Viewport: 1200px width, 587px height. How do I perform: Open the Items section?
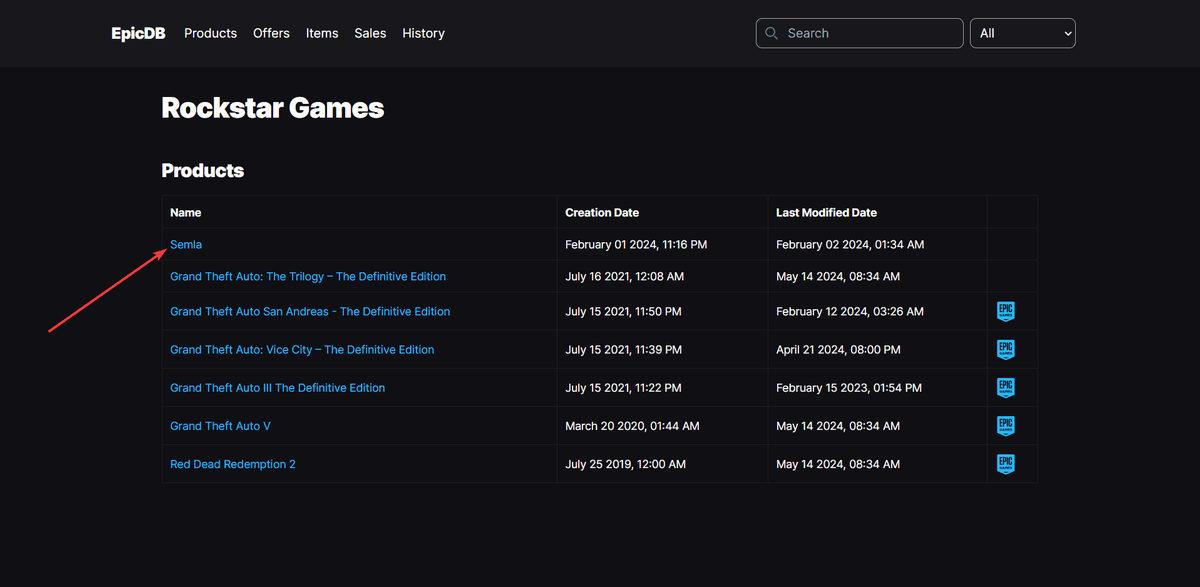(x=322, y=33)
